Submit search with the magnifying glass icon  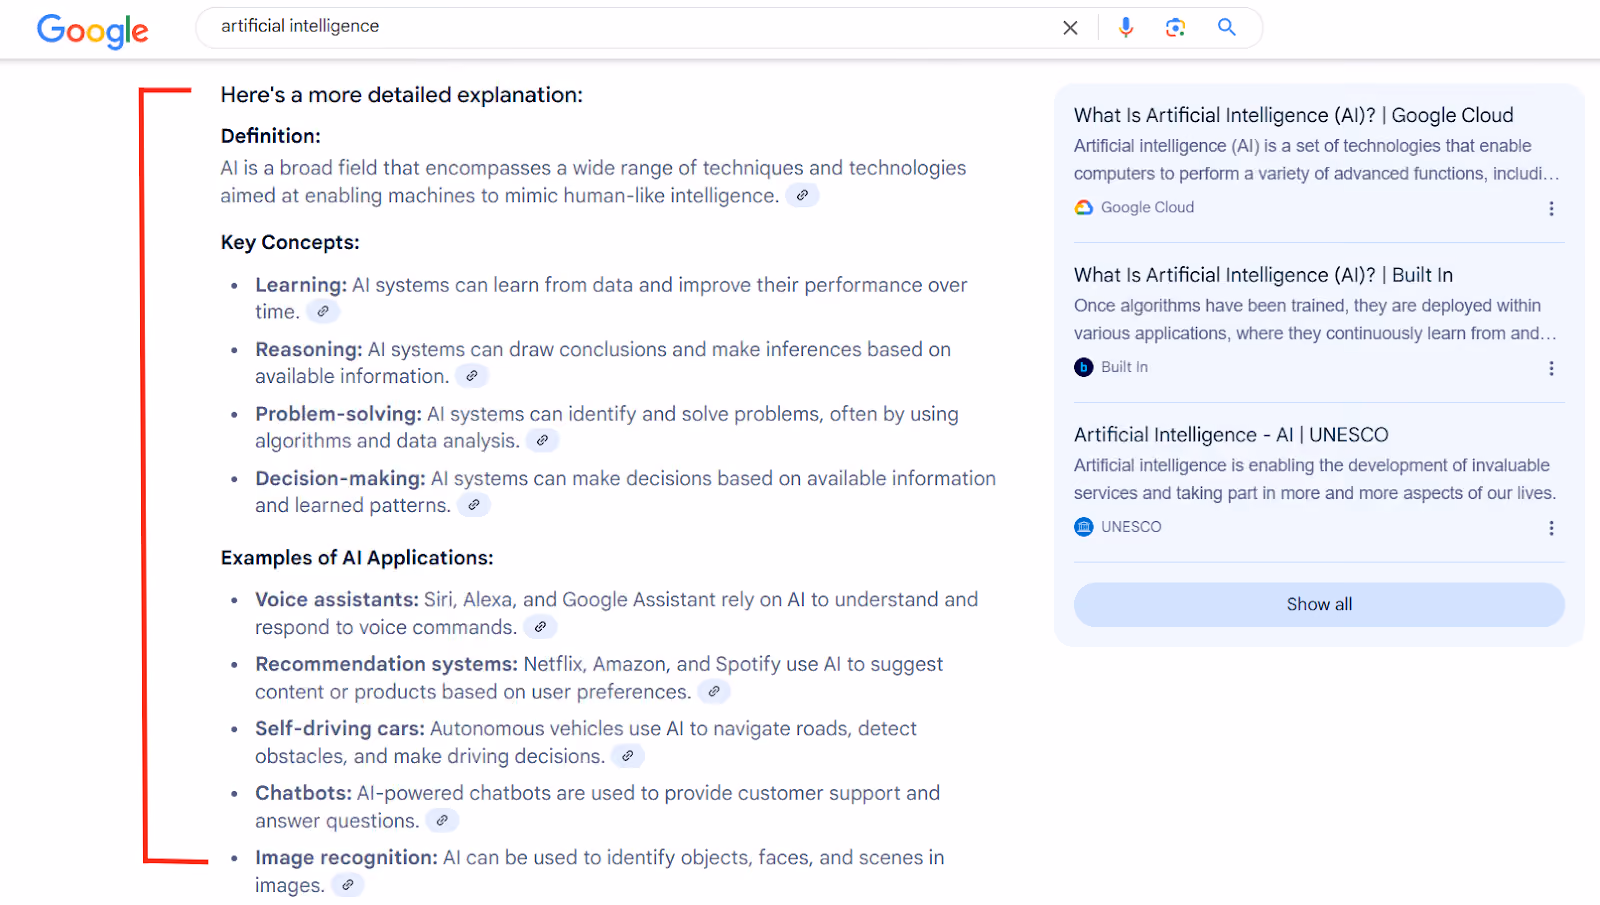coord(1227,27)
